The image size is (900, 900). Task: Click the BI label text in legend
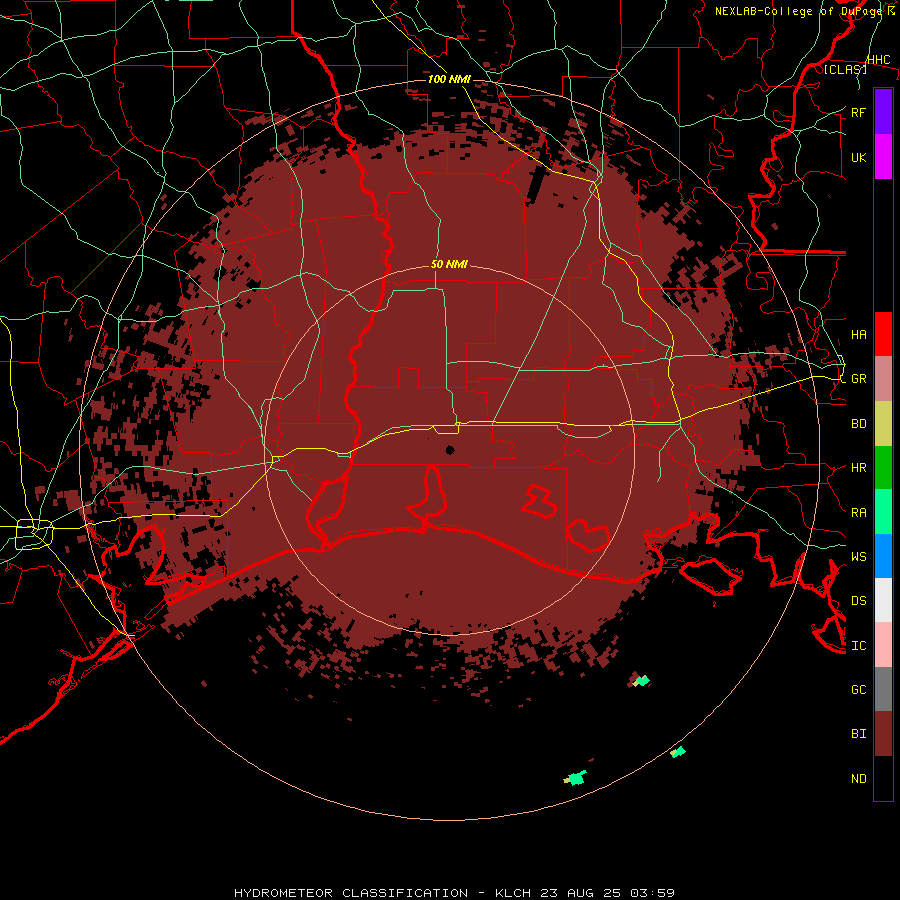tap(858, 734)
